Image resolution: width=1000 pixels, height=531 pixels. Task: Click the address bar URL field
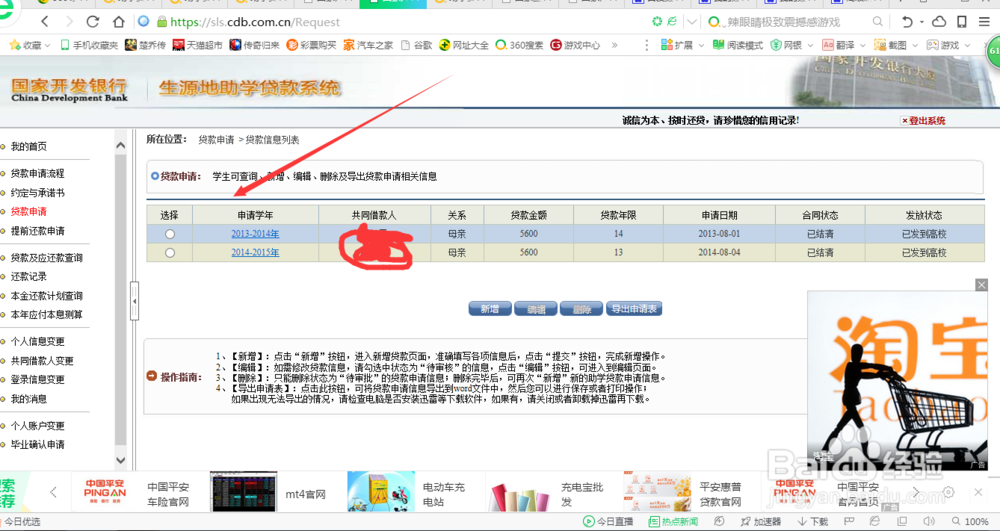click(x=255, y=22)
